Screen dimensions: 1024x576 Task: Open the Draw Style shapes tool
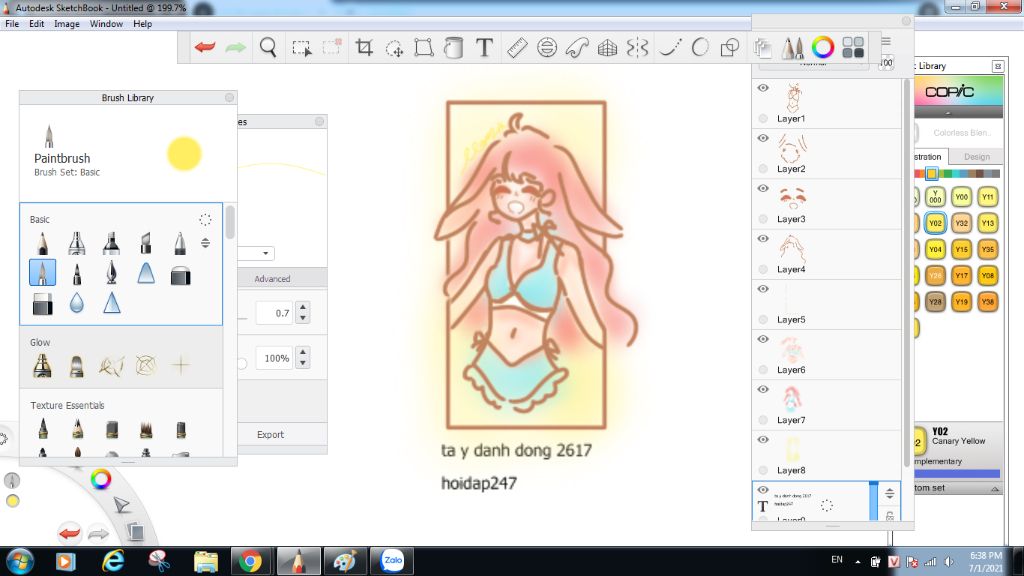click(729, 48)
